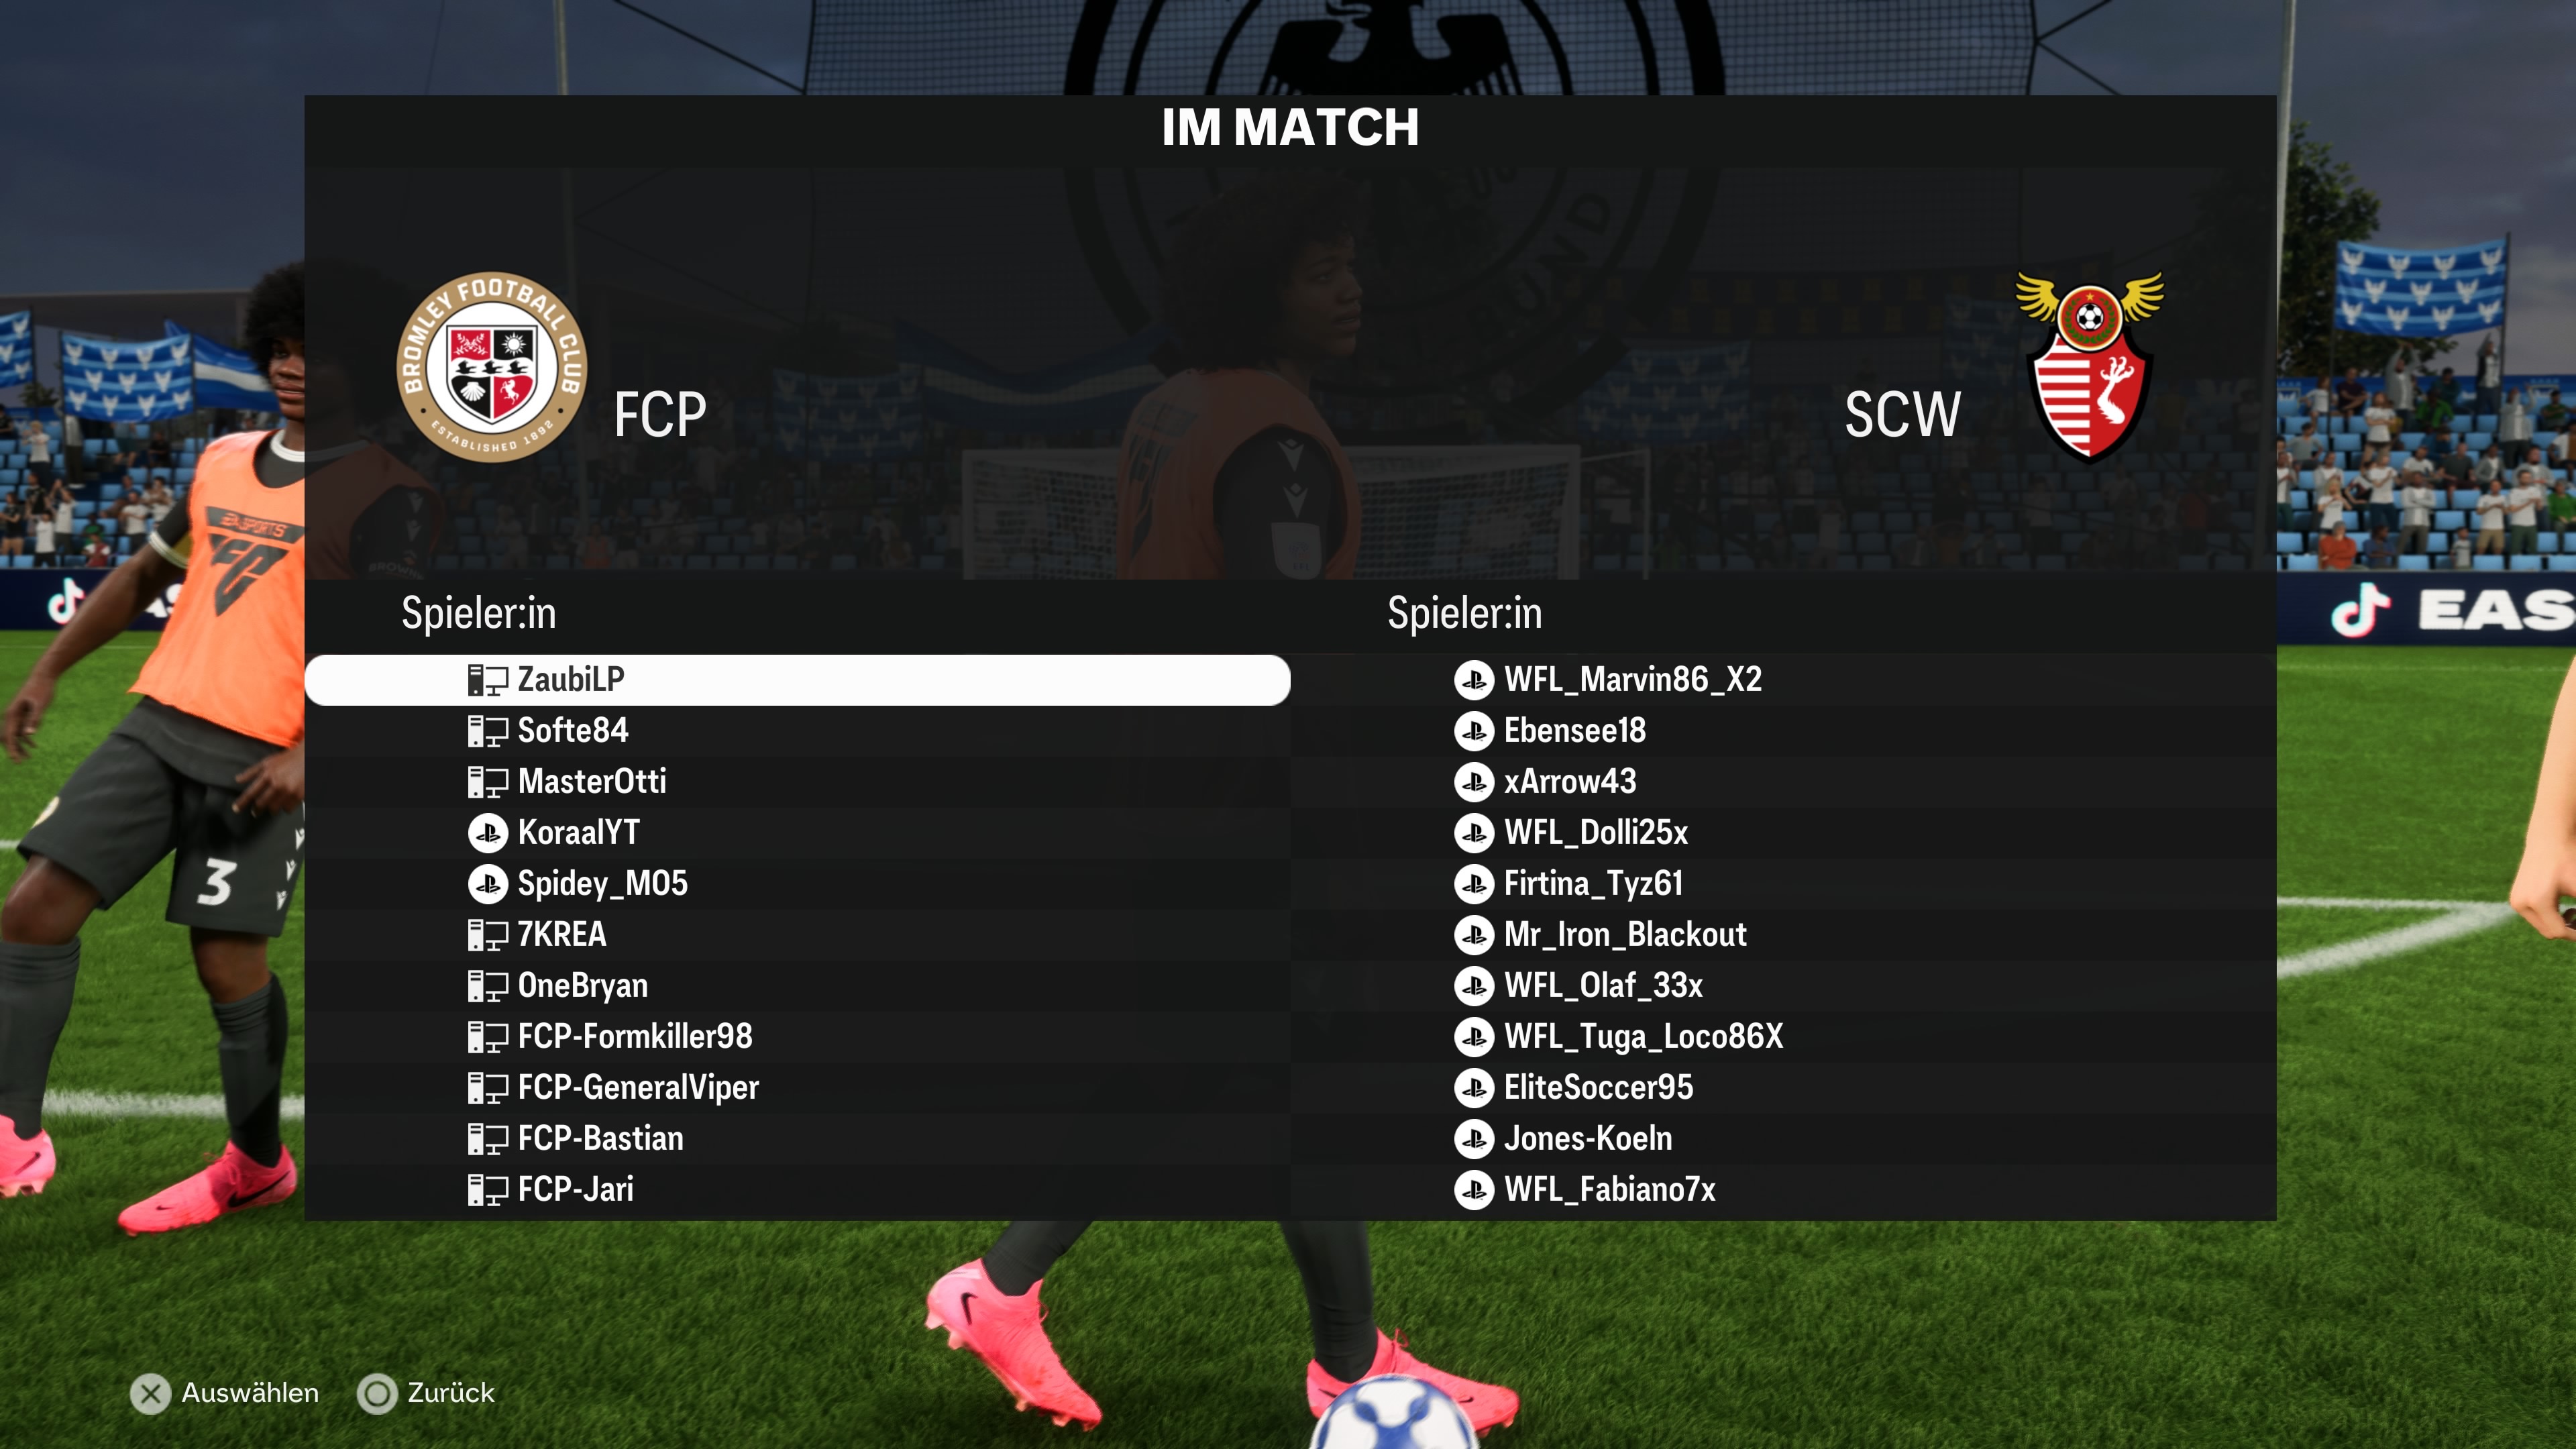Image resolution: width=2576 pixels, height=1449 pixels.
Task: Click the cross button icon for Auswählen
Action: point(150,1394)
